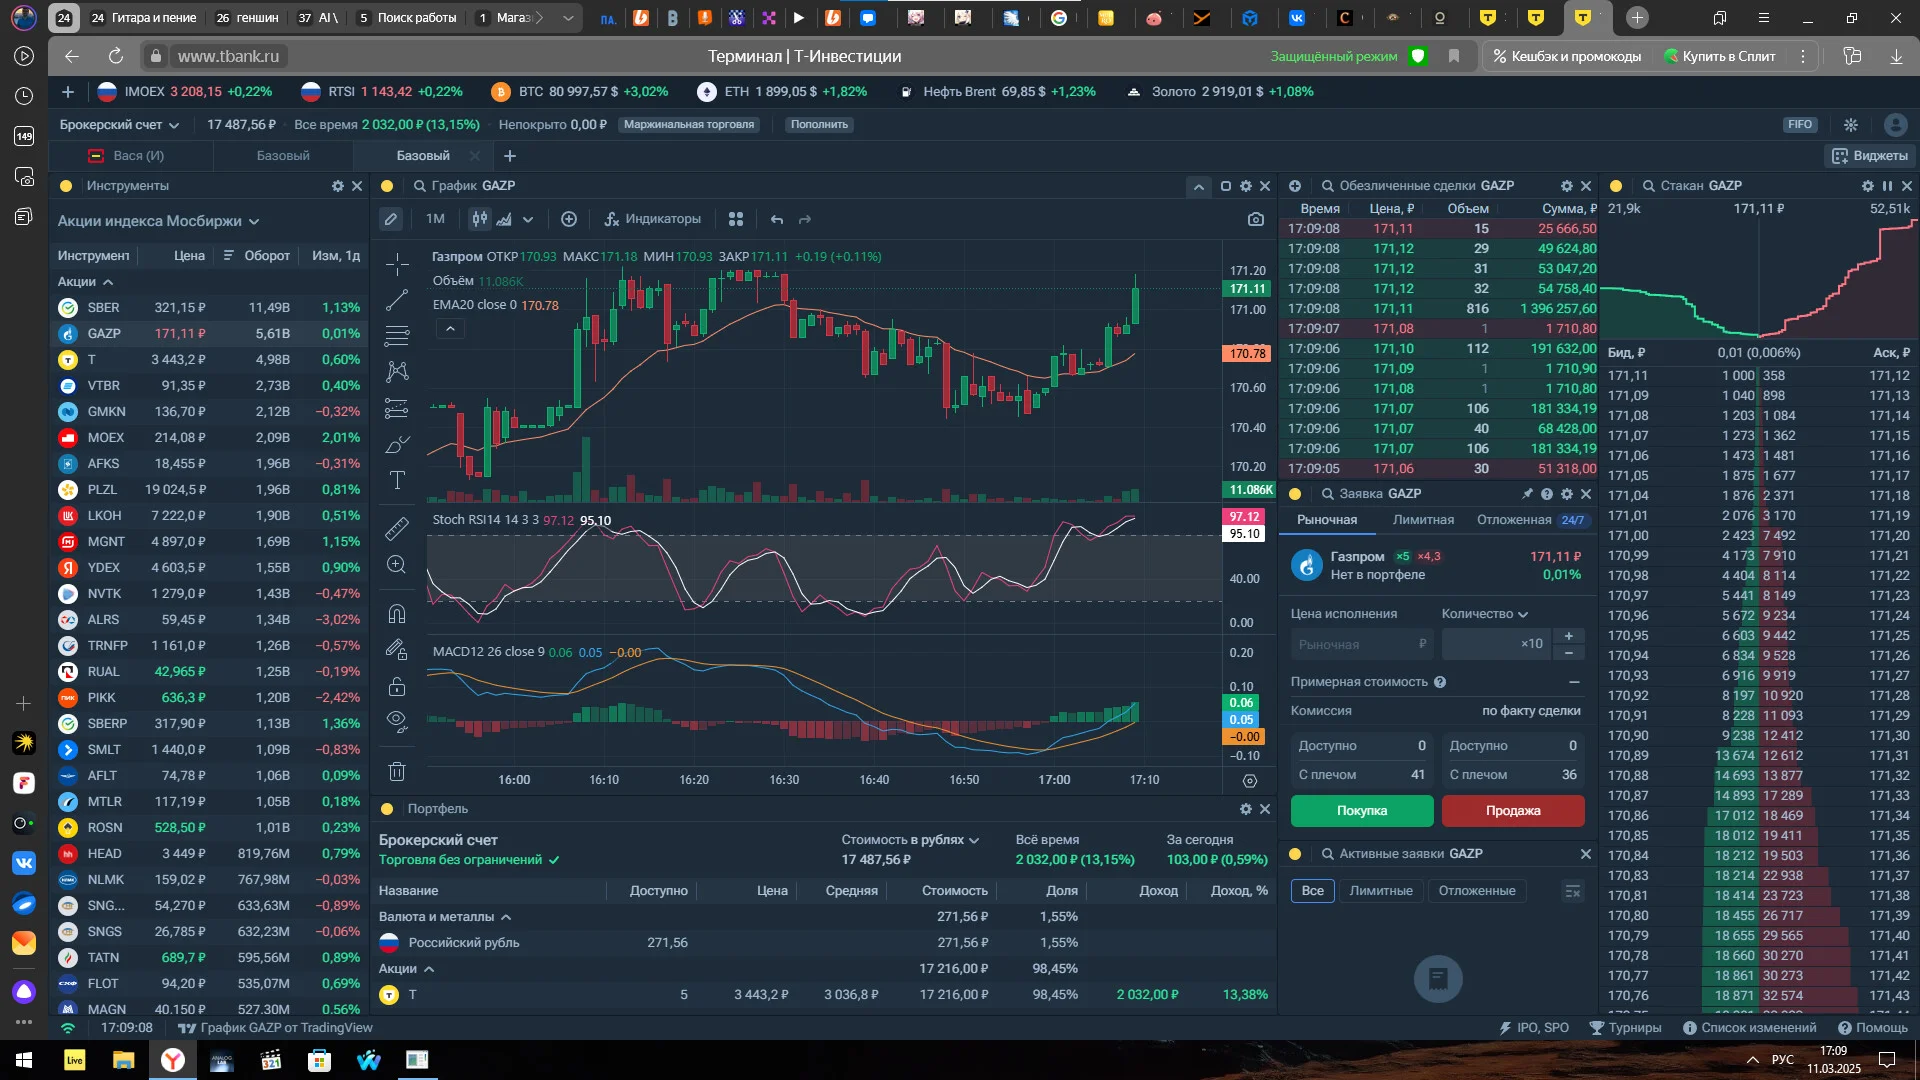
Task: Select the SBER row in instruments
Action: (x=210, y=308)
